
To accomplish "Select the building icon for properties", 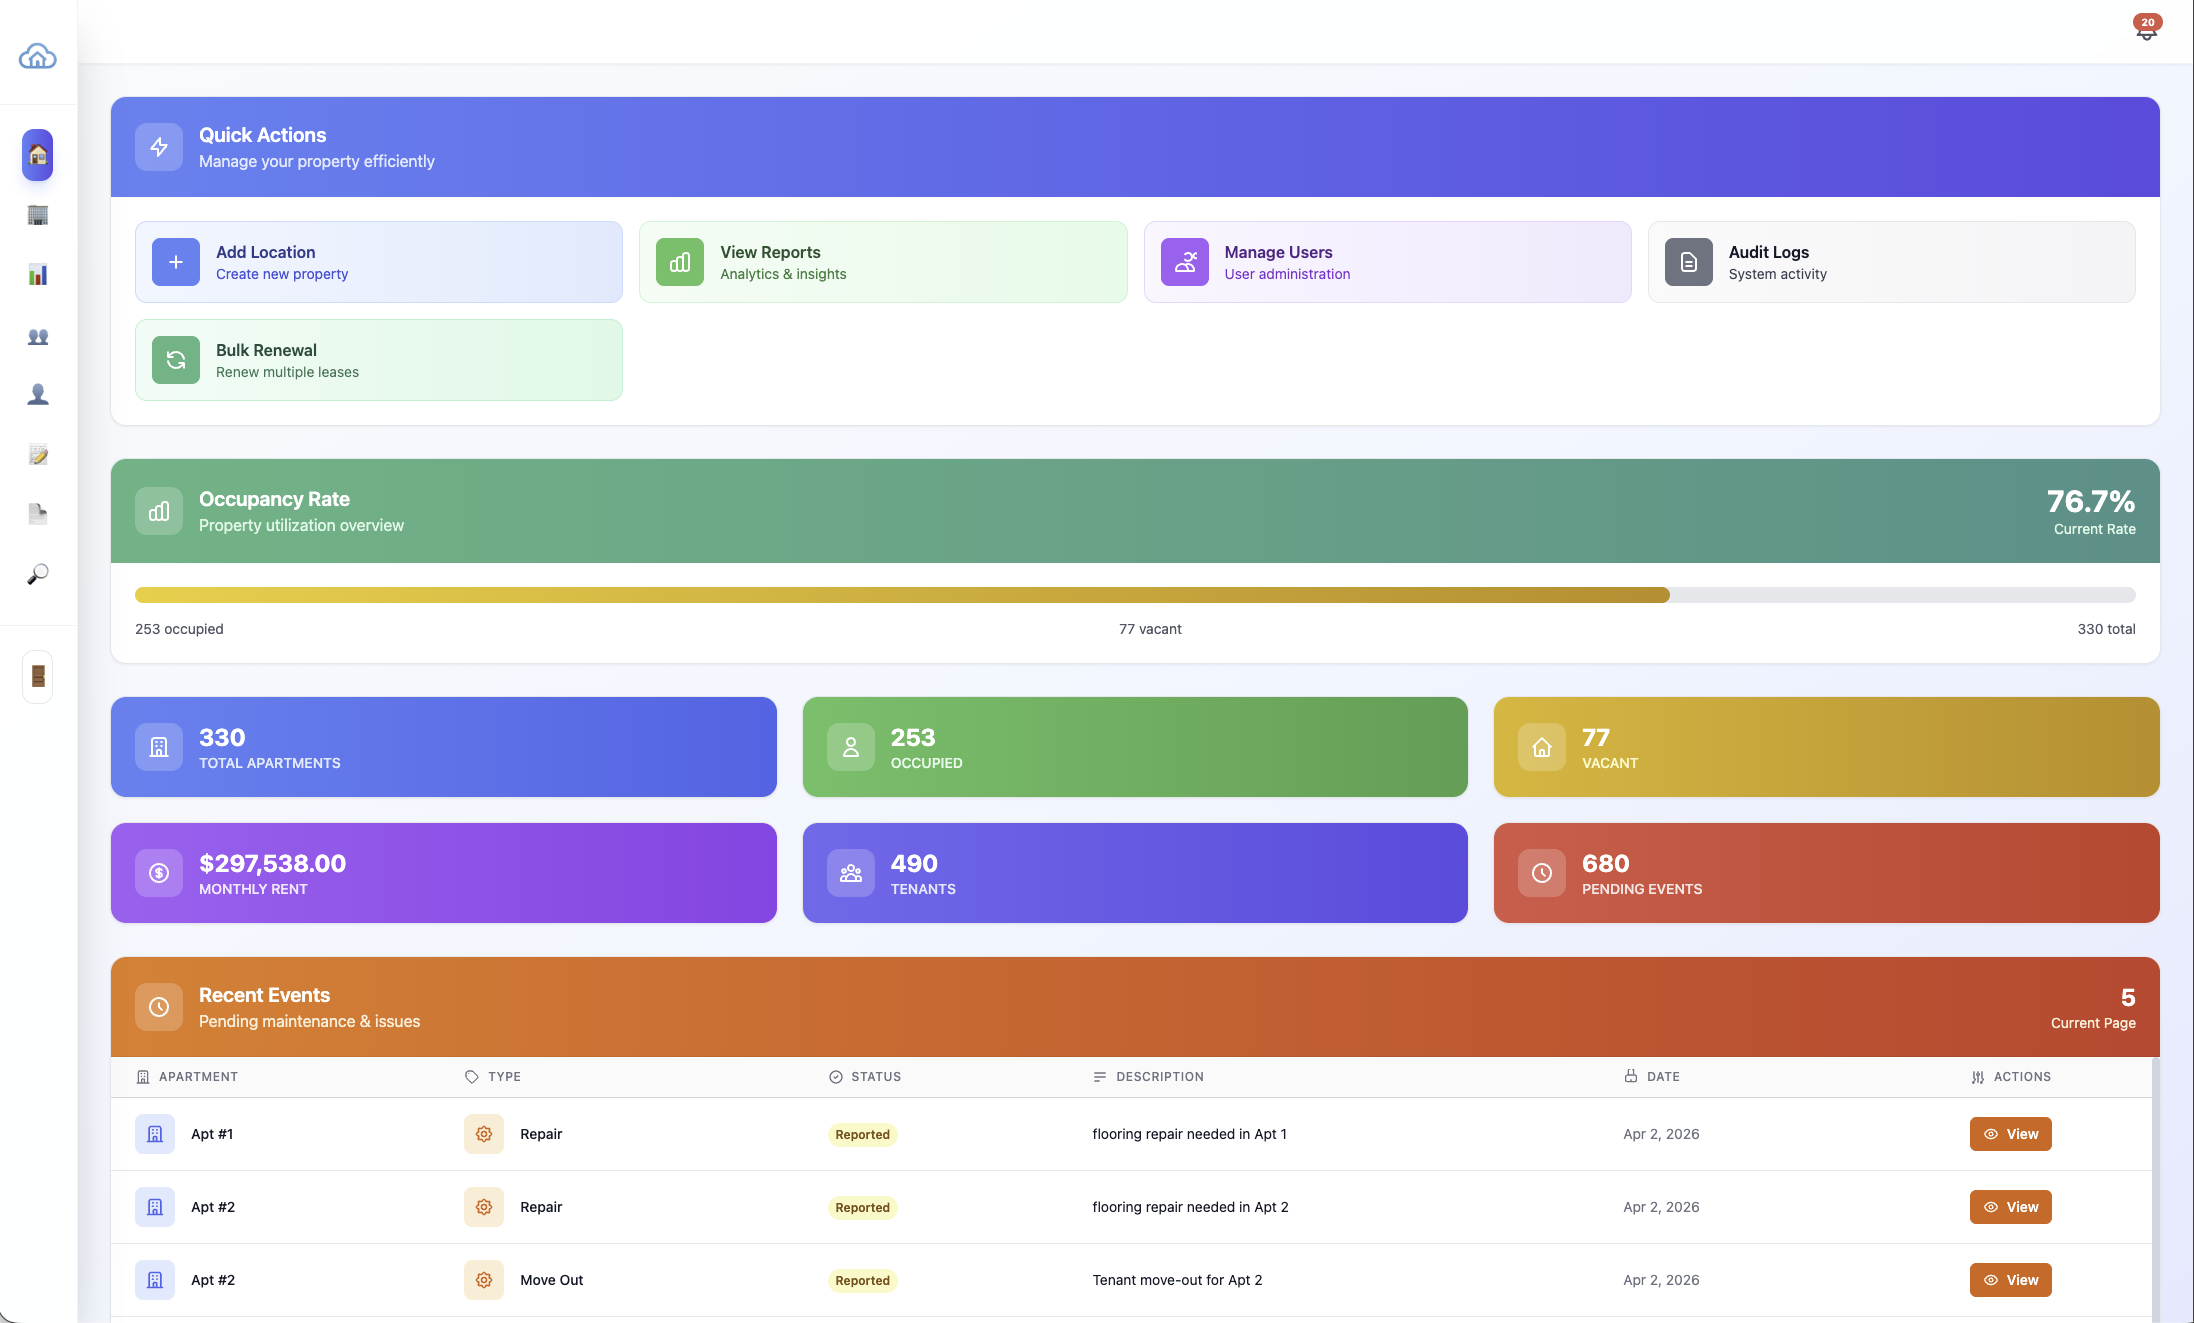I will [x=37, y=216].
